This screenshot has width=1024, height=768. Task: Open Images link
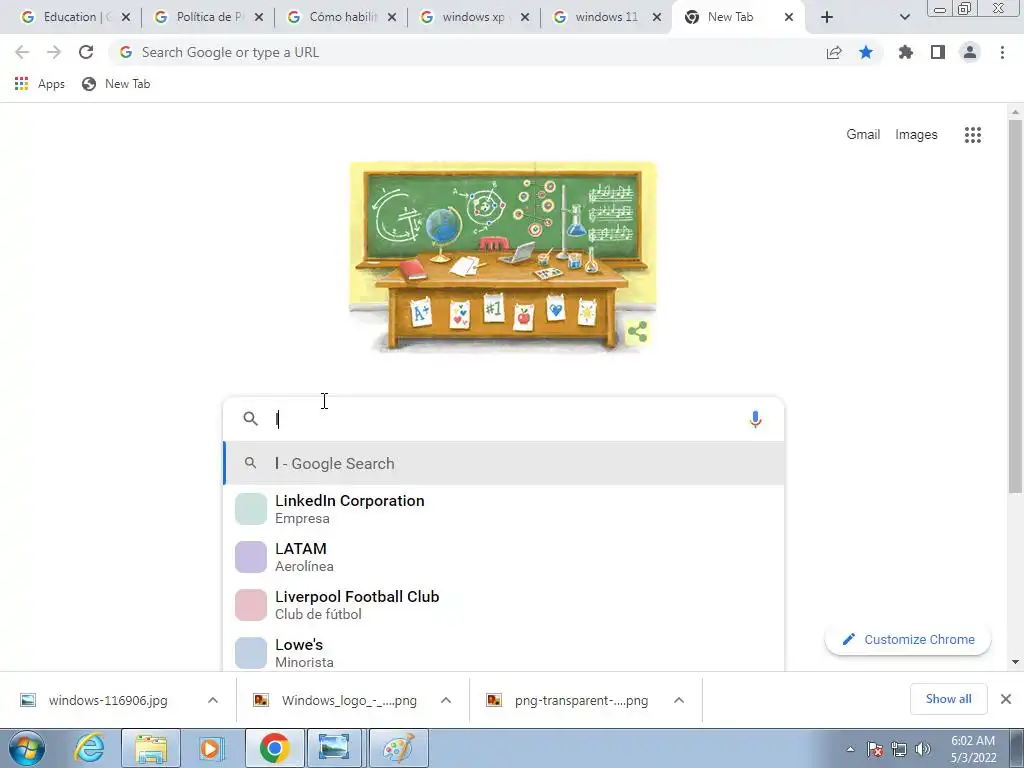coord(916,135)
